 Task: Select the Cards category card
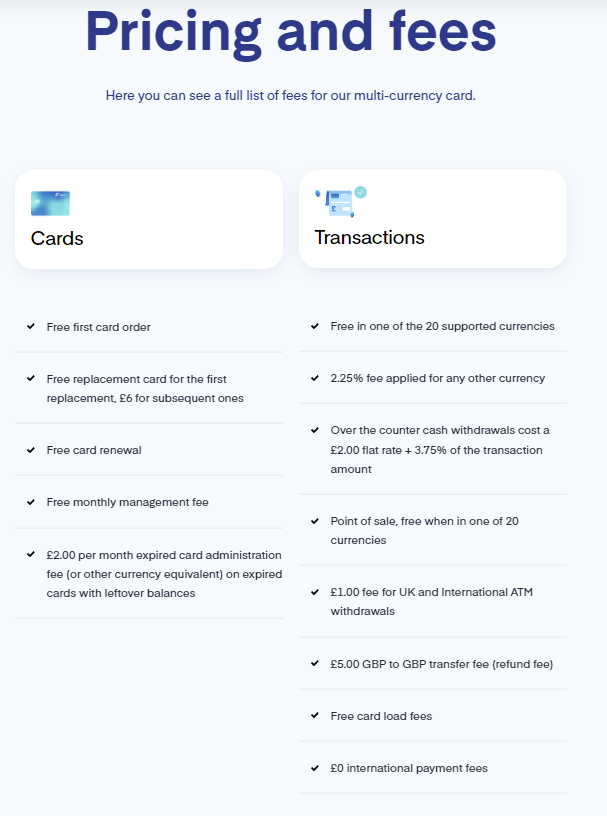(x=149, y=219)
